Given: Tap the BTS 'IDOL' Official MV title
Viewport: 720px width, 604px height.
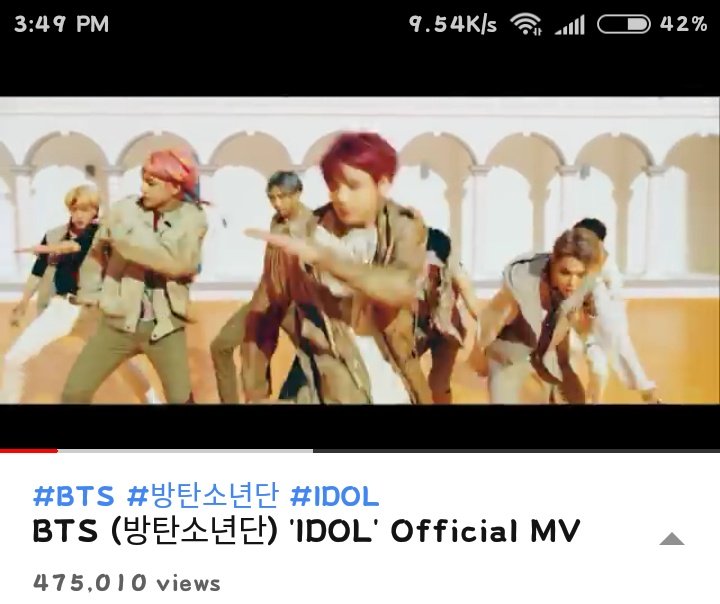Looking at the screenshot, I should pos(307,531).
